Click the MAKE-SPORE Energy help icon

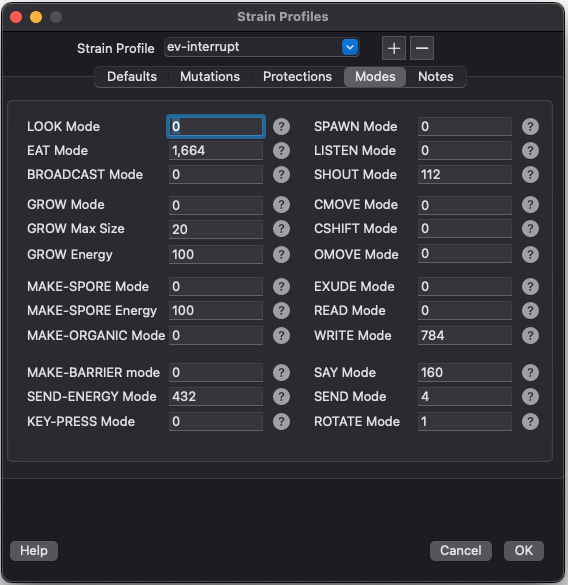[x=281, y=310]
